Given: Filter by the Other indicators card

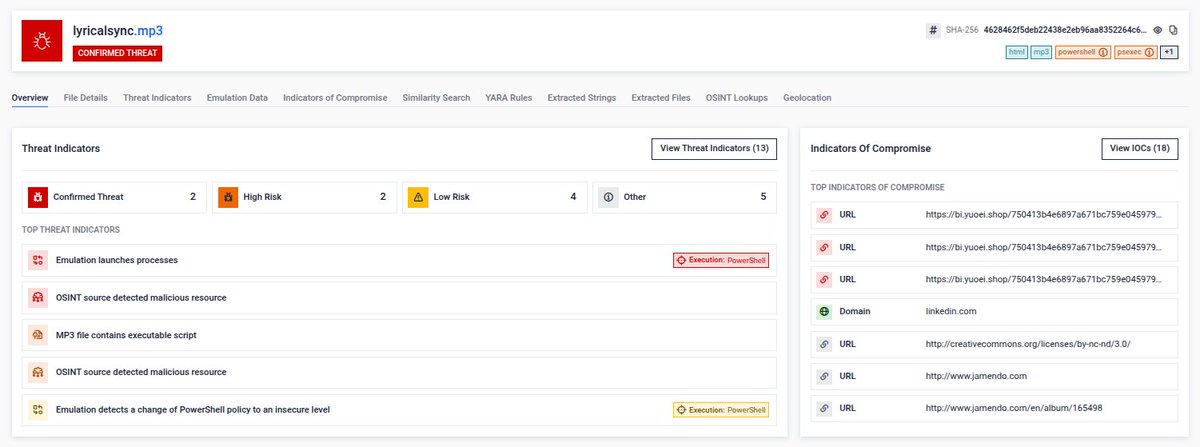Looking at the screenshot, I should (685, 197).
